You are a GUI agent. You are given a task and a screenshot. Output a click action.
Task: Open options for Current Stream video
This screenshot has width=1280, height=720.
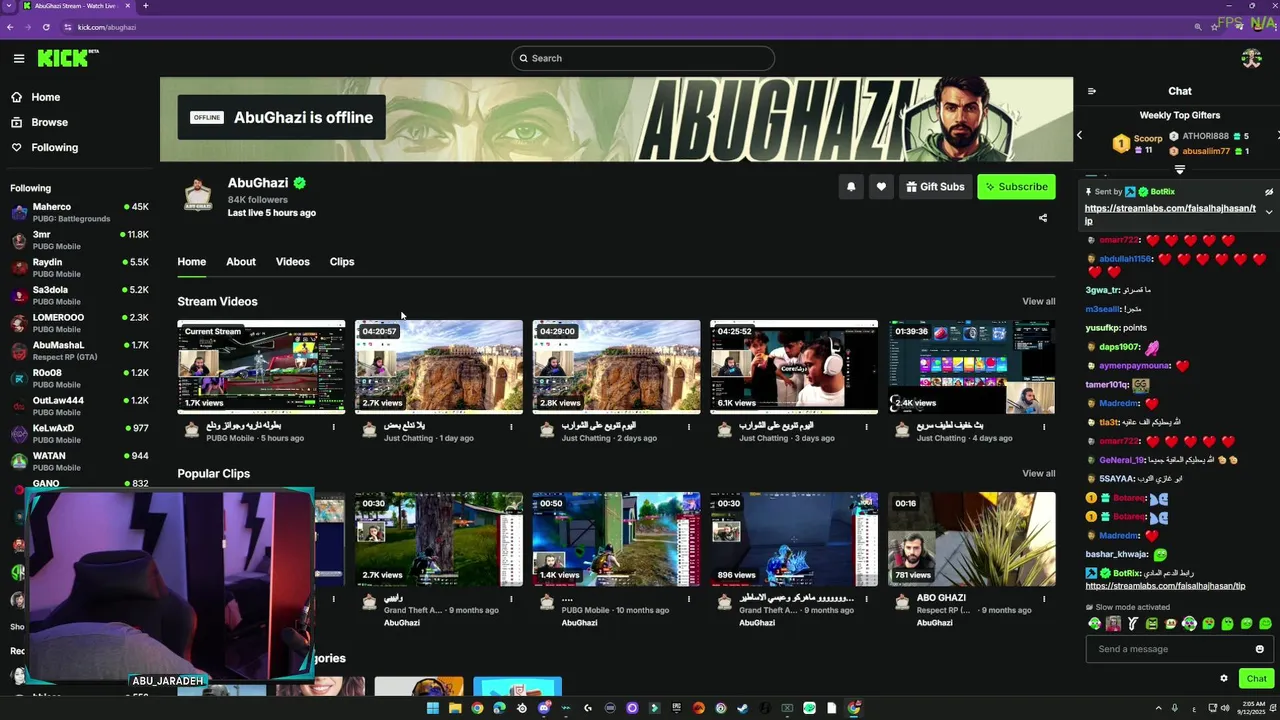point(333,427)
